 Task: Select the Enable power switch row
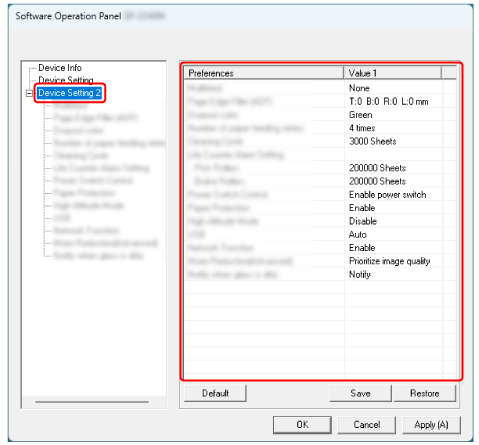320,194
